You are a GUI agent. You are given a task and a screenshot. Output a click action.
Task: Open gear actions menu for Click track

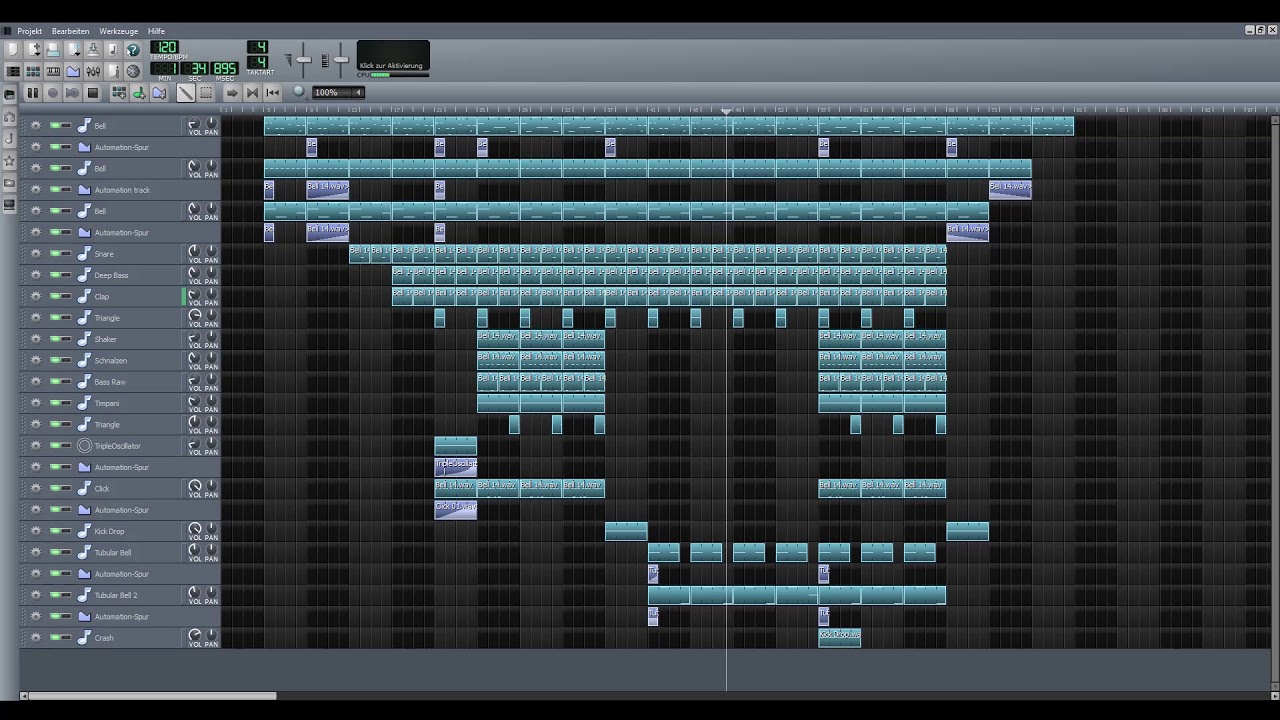[x=36, y=488]
